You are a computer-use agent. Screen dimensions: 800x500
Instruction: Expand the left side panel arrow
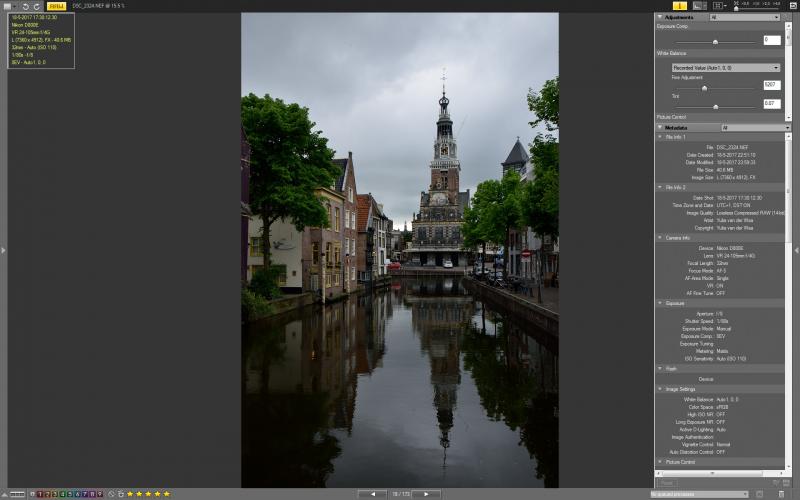(x=3, y=250)
